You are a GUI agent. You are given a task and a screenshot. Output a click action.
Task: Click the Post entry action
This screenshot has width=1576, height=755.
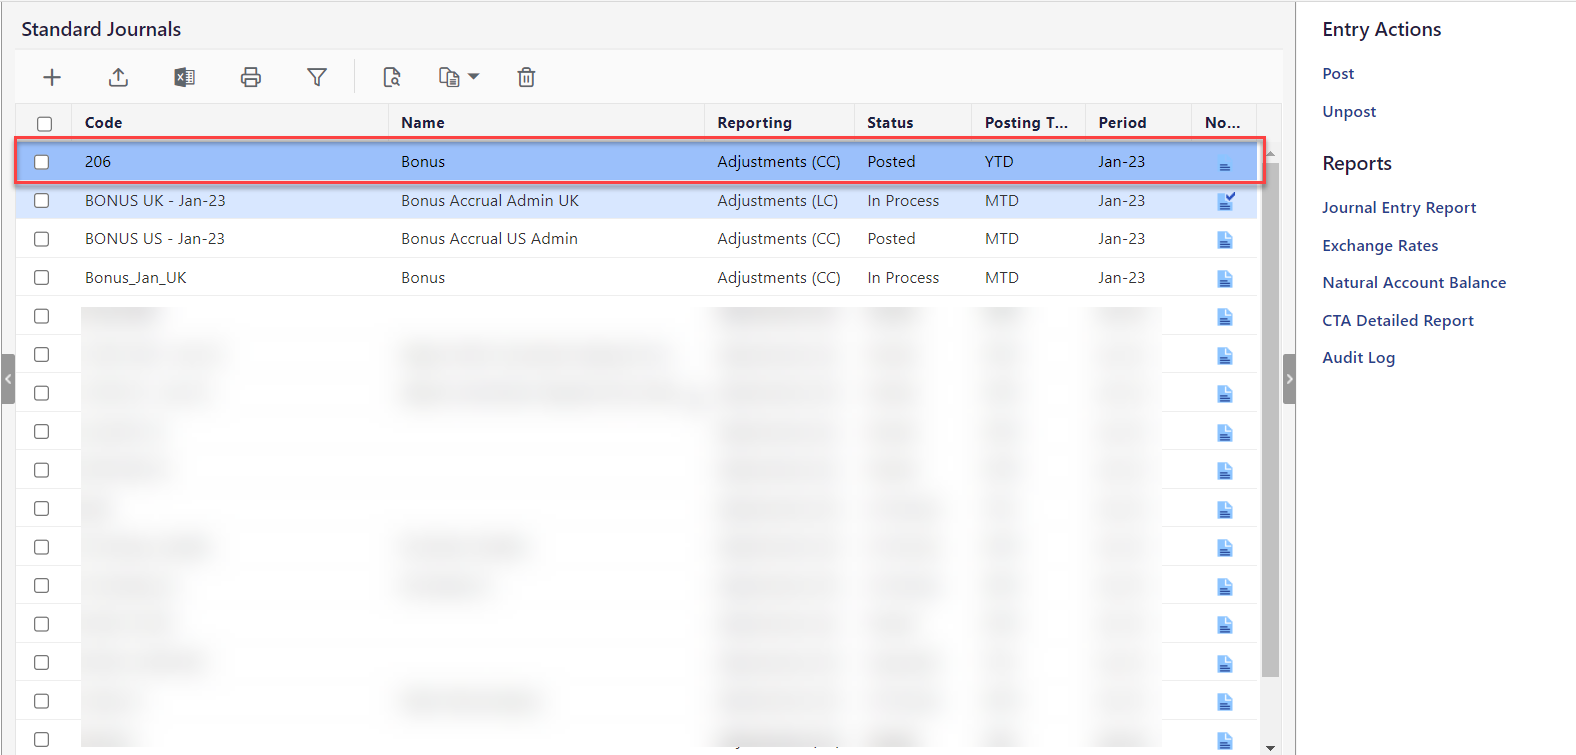click(x=1338, y=73)
